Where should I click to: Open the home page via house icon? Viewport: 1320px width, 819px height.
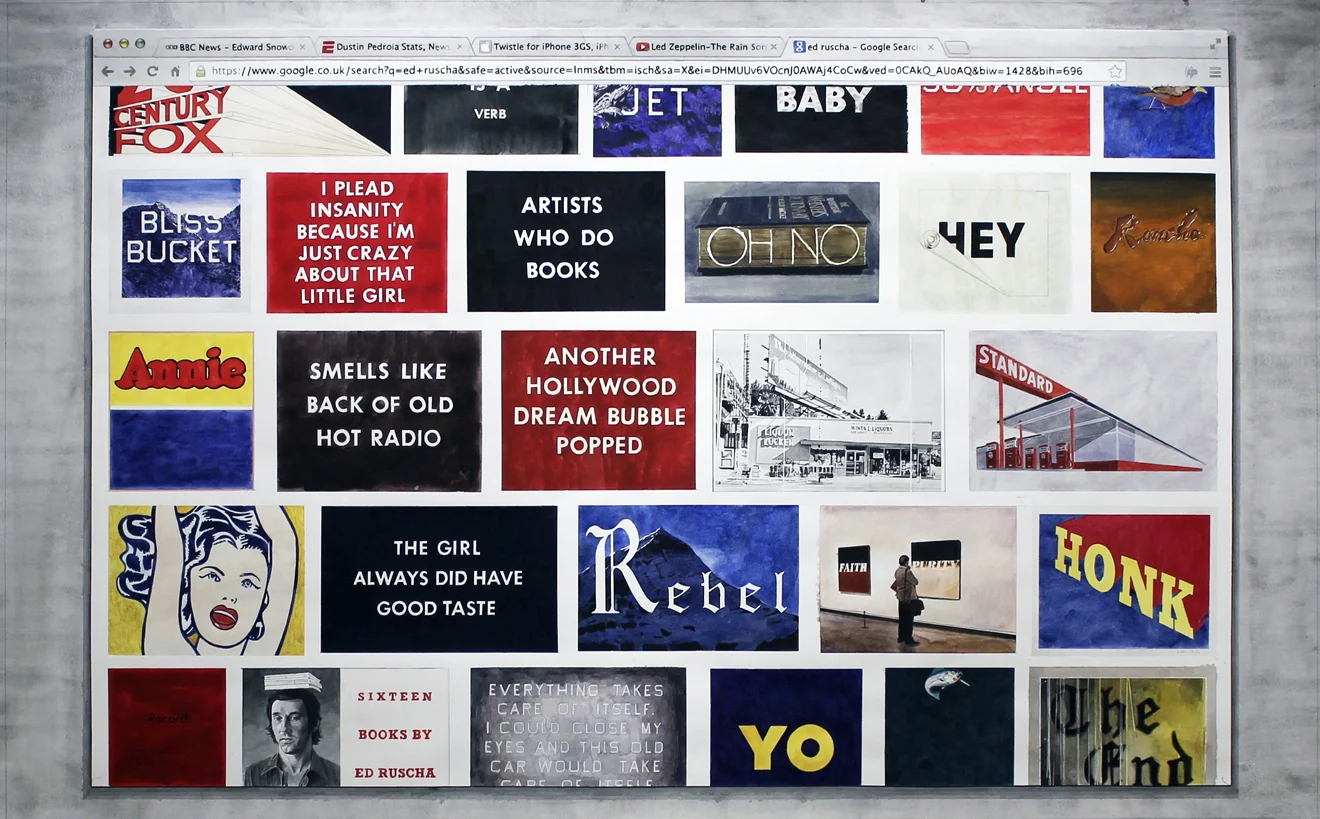coord(175,71)
